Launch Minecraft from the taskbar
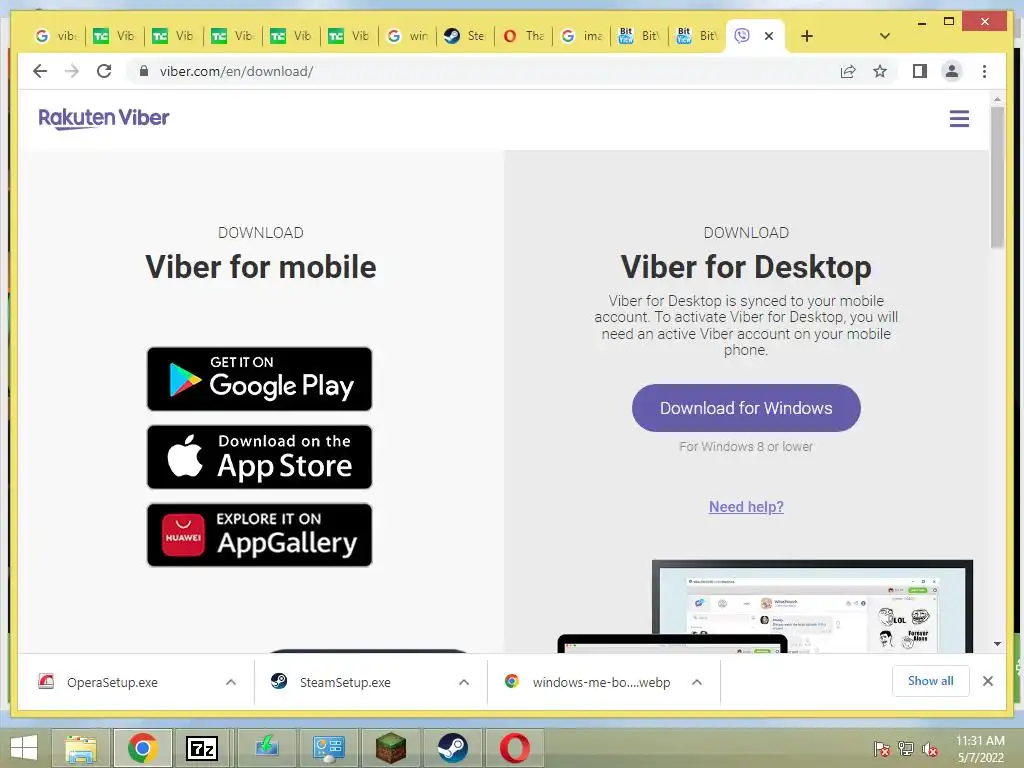Image resolution: width=1024 pixels, height=768 pixels. [x=390, y=748]
